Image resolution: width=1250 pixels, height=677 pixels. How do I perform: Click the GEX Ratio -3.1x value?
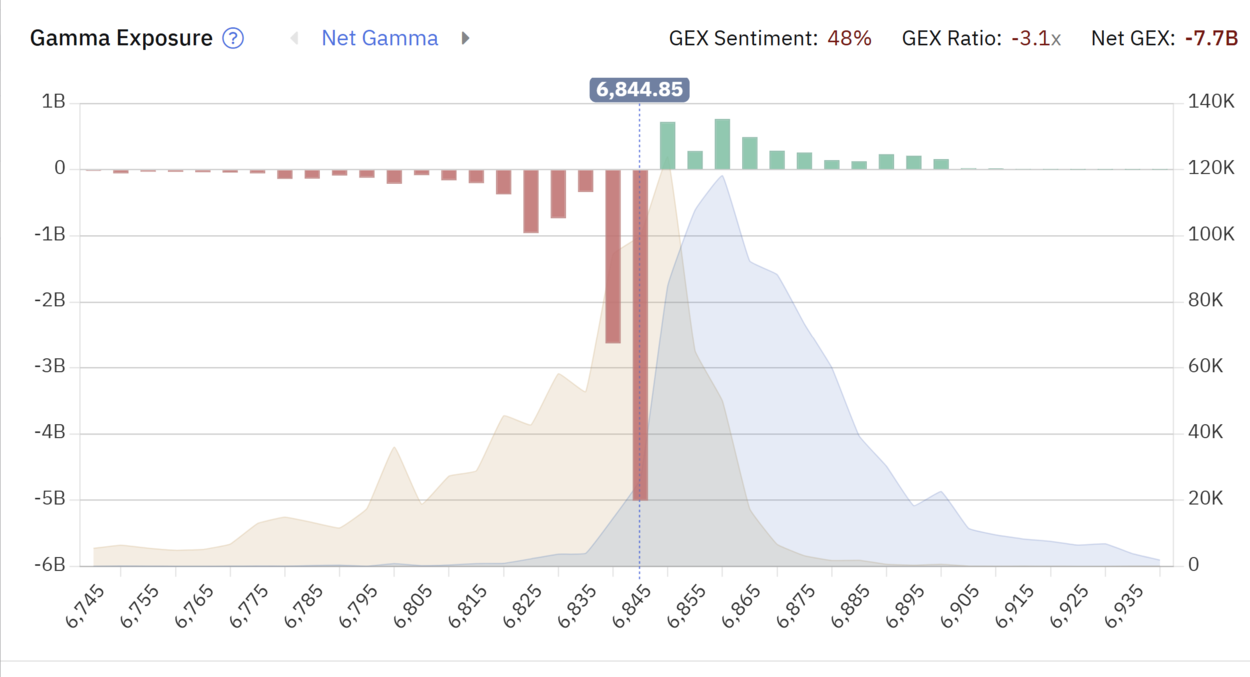pyautogui.click(x=1035, y=39)
